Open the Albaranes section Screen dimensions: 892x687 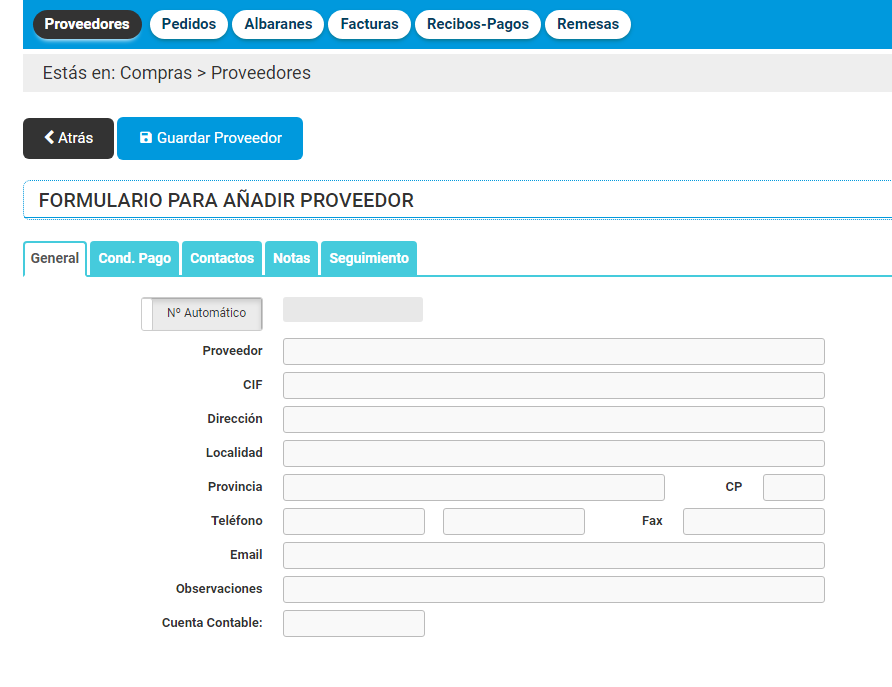coord(277,23)
